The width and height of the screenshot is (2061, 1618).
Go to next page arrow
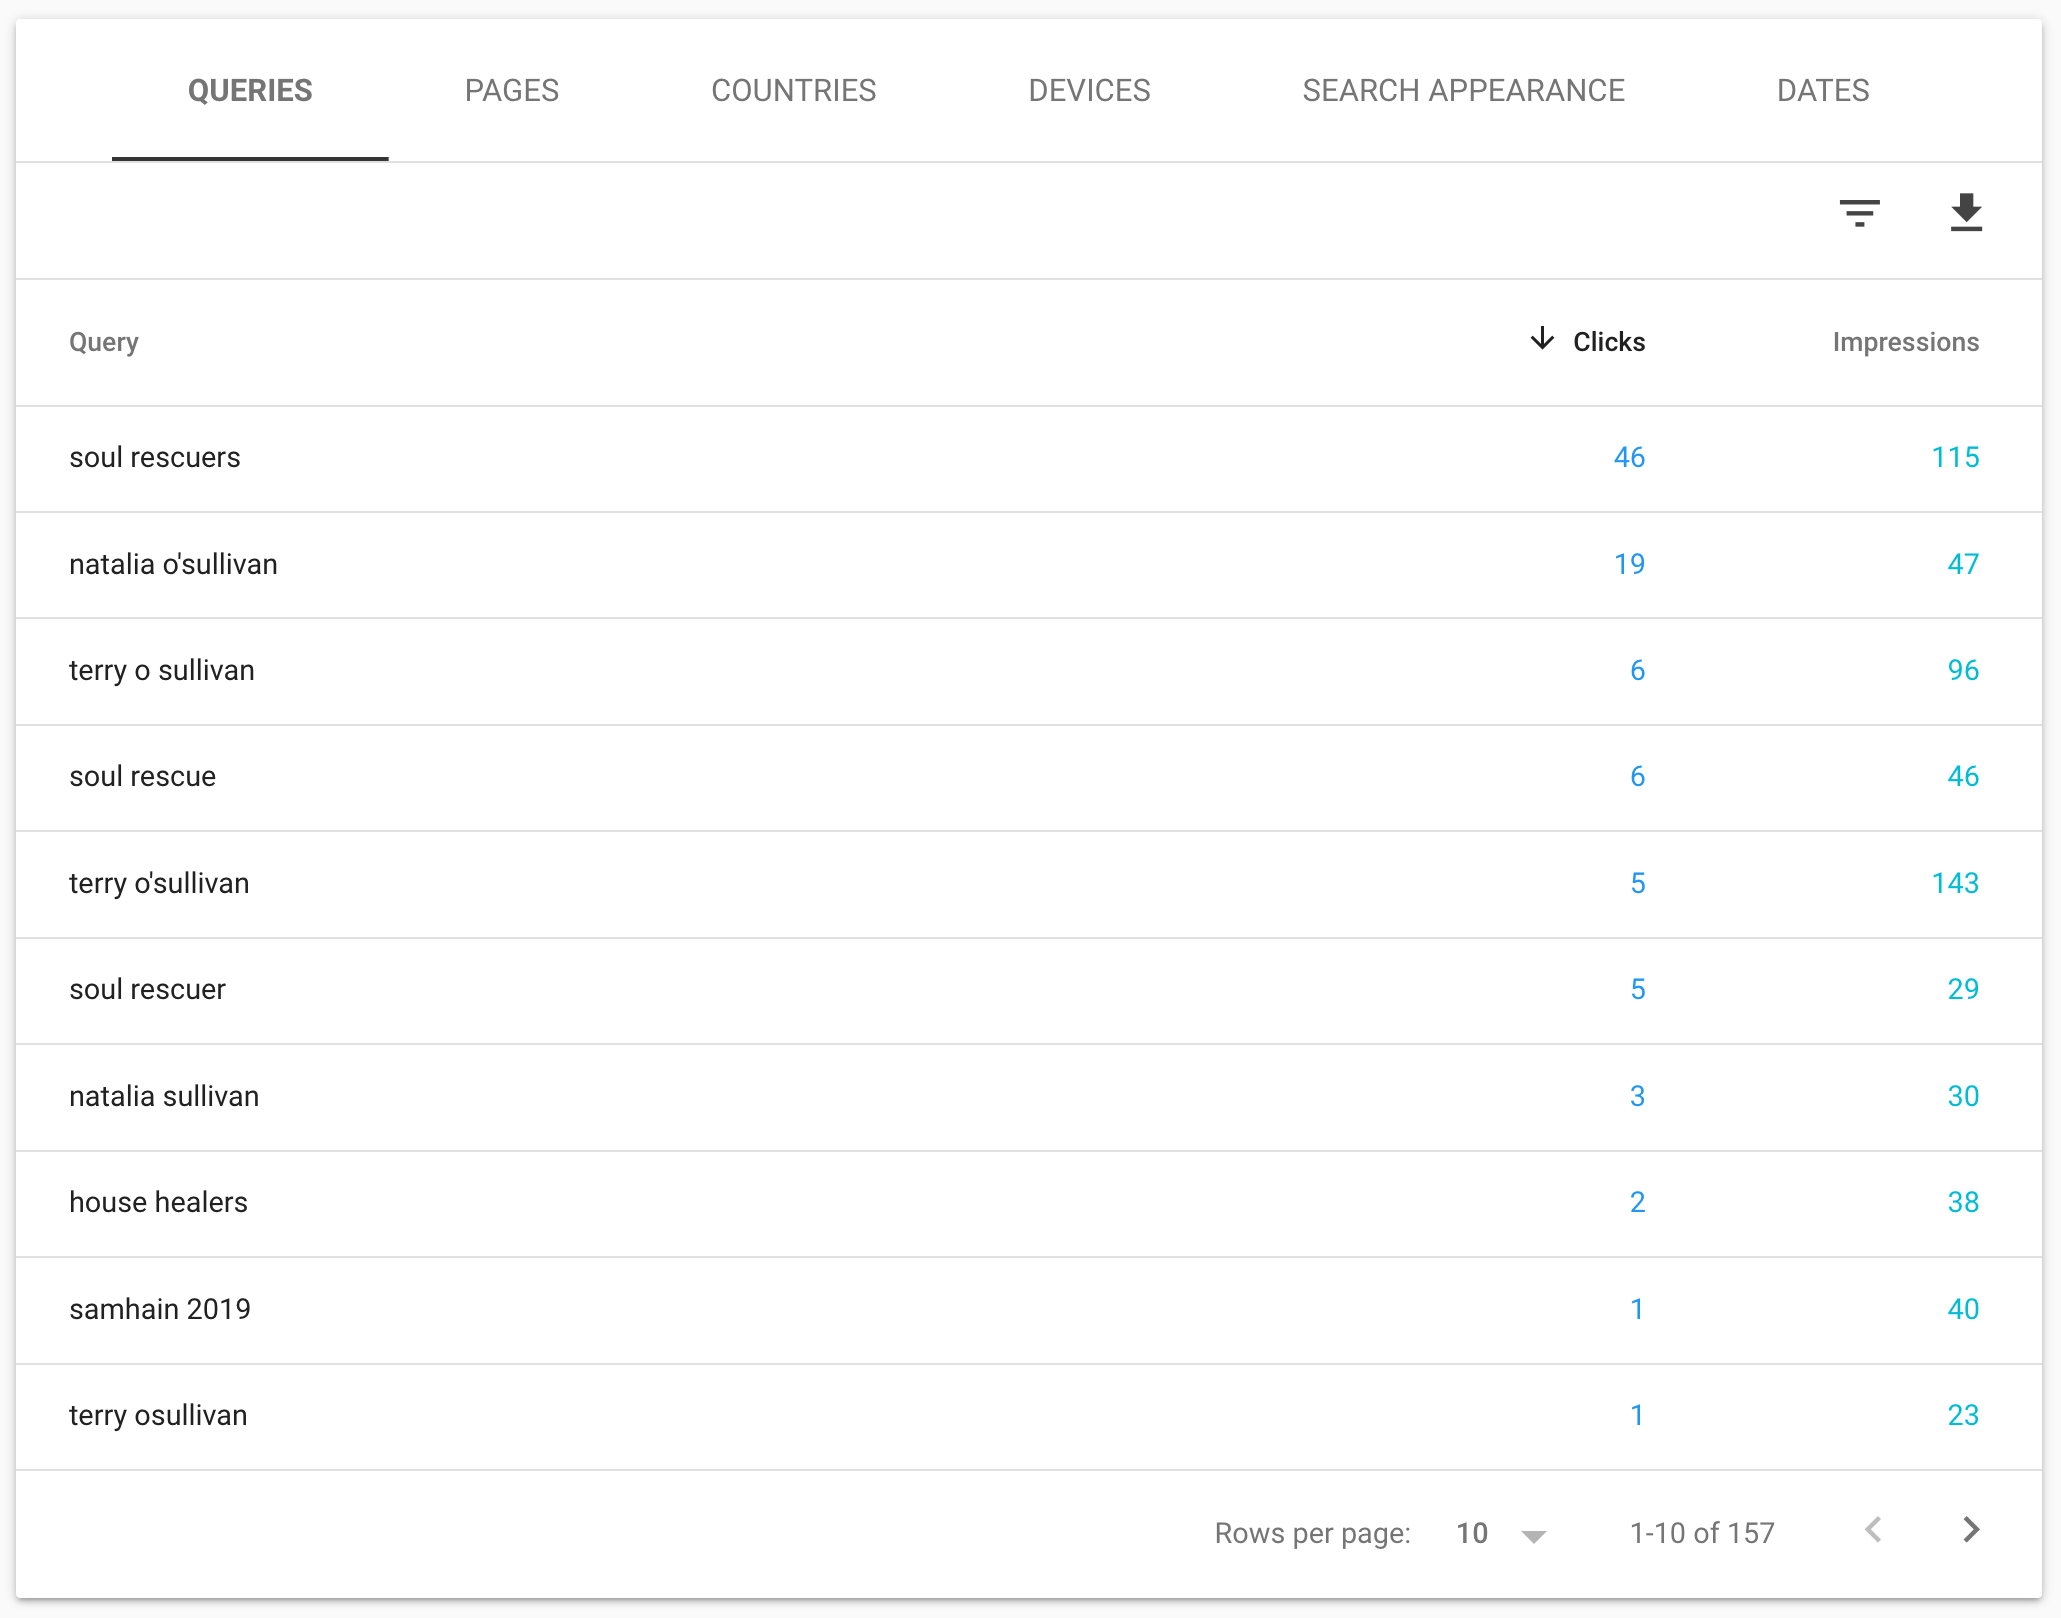point(1971,1530)
